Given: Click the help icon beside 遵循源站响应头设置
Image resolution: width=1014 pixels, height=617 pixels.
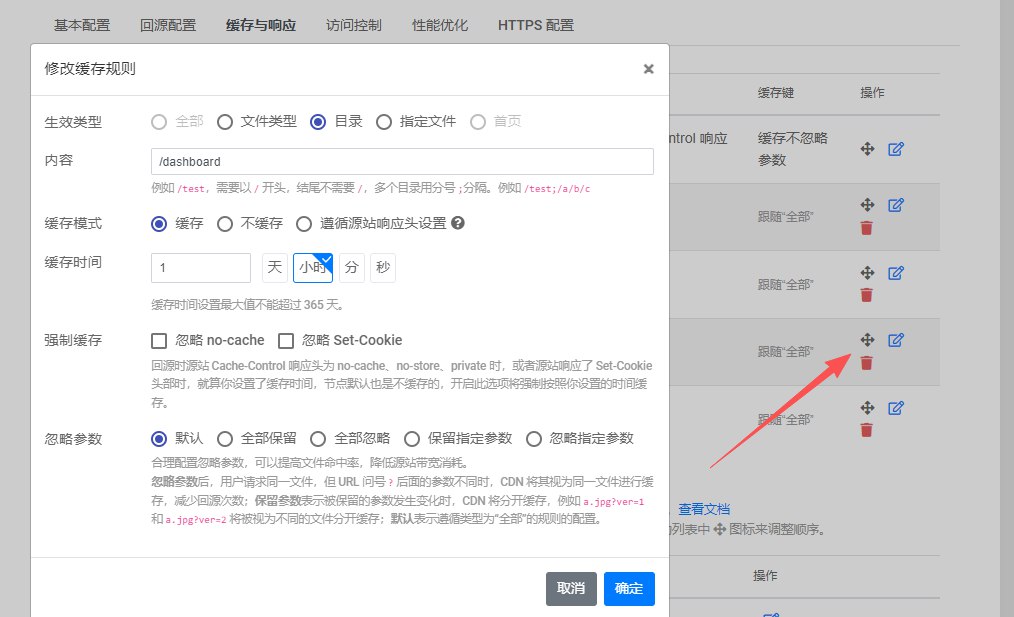Looking at the screenshot, I should pyautogui.click(x=458, y=224).
